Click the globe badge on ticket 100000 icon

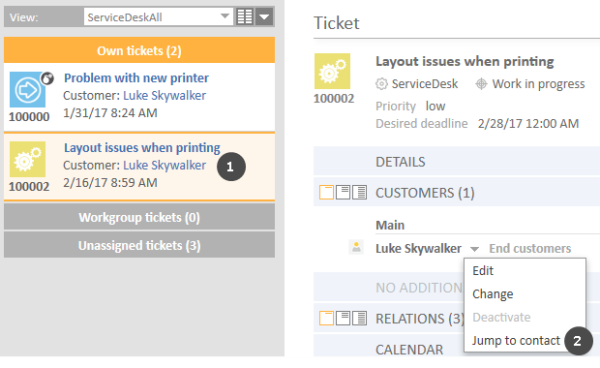click(x=47, y=79)
